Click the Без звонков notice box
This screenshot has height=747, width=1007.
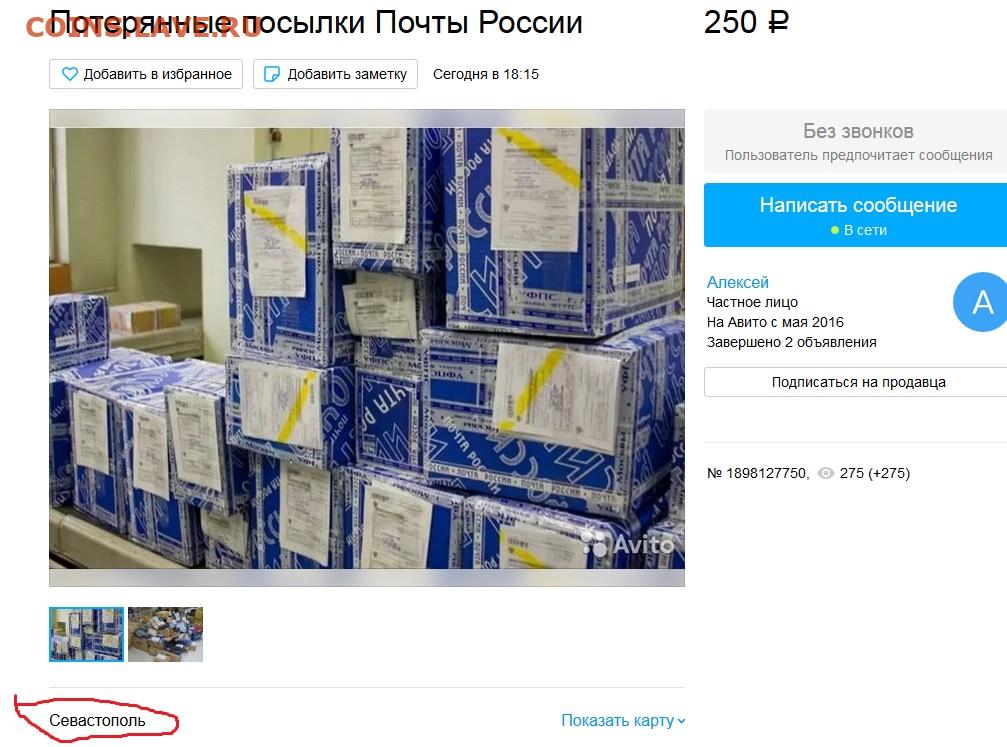(x=855, y=141)
